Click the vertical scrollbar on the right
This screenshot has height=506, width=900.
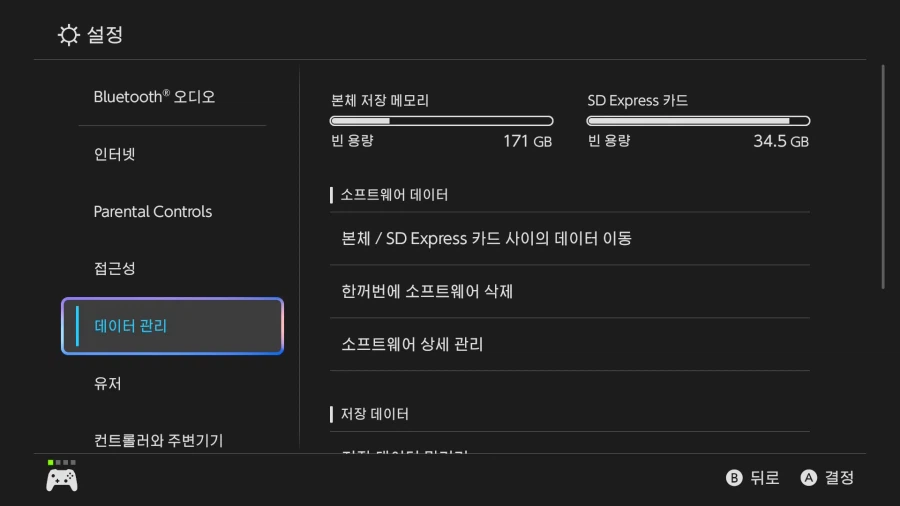883,176
